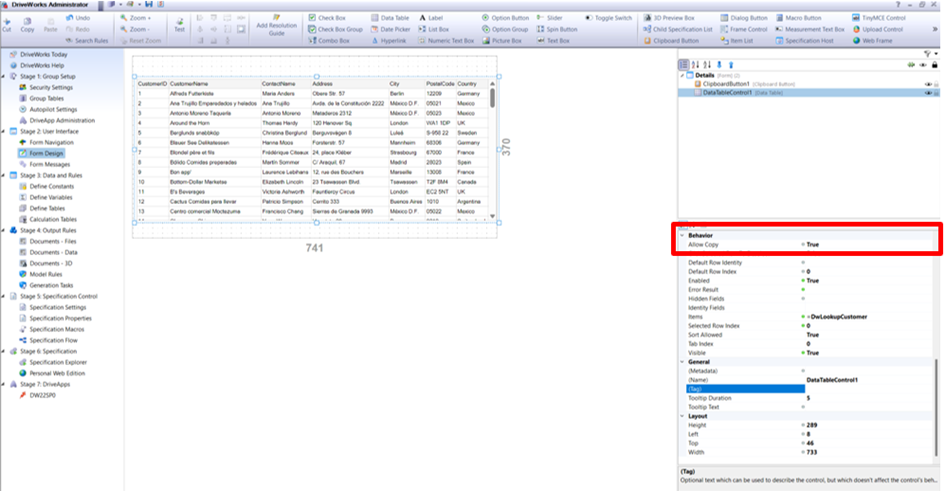The height and width of the screenshot is (491, 945).
Task: Add a Text Box control
Action: coord(553,41)
